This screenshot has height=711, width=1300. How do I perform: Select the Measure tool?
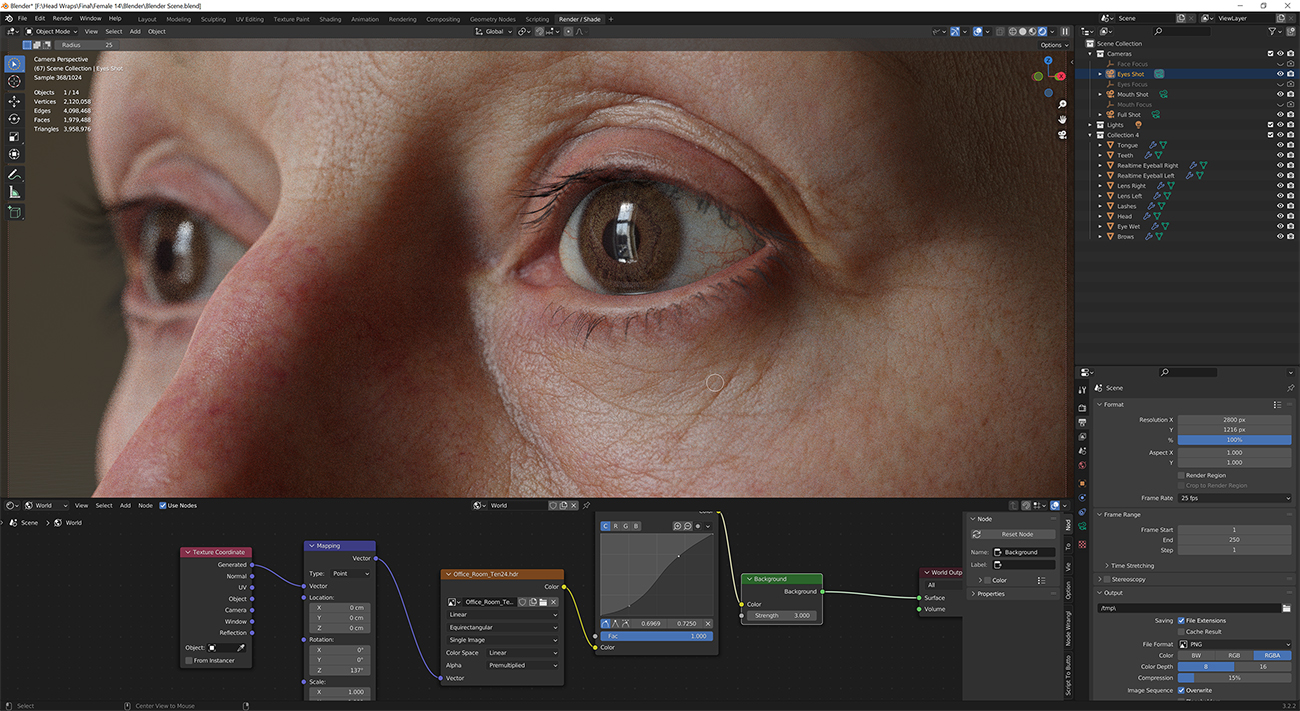(14, 192)
